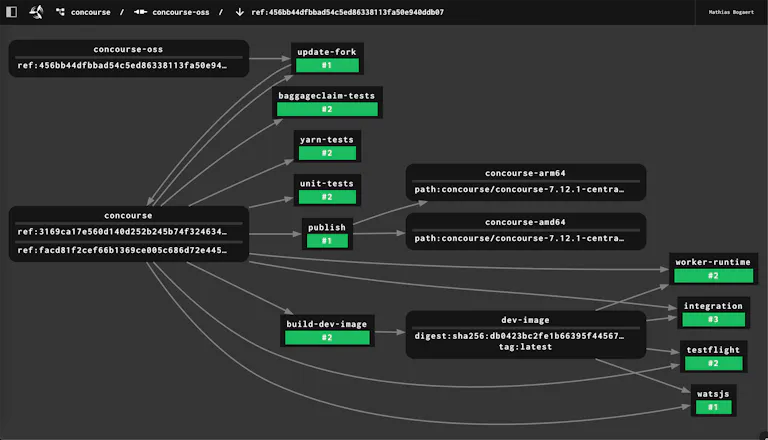
Task: Open the testflight job
Action: 713,350
